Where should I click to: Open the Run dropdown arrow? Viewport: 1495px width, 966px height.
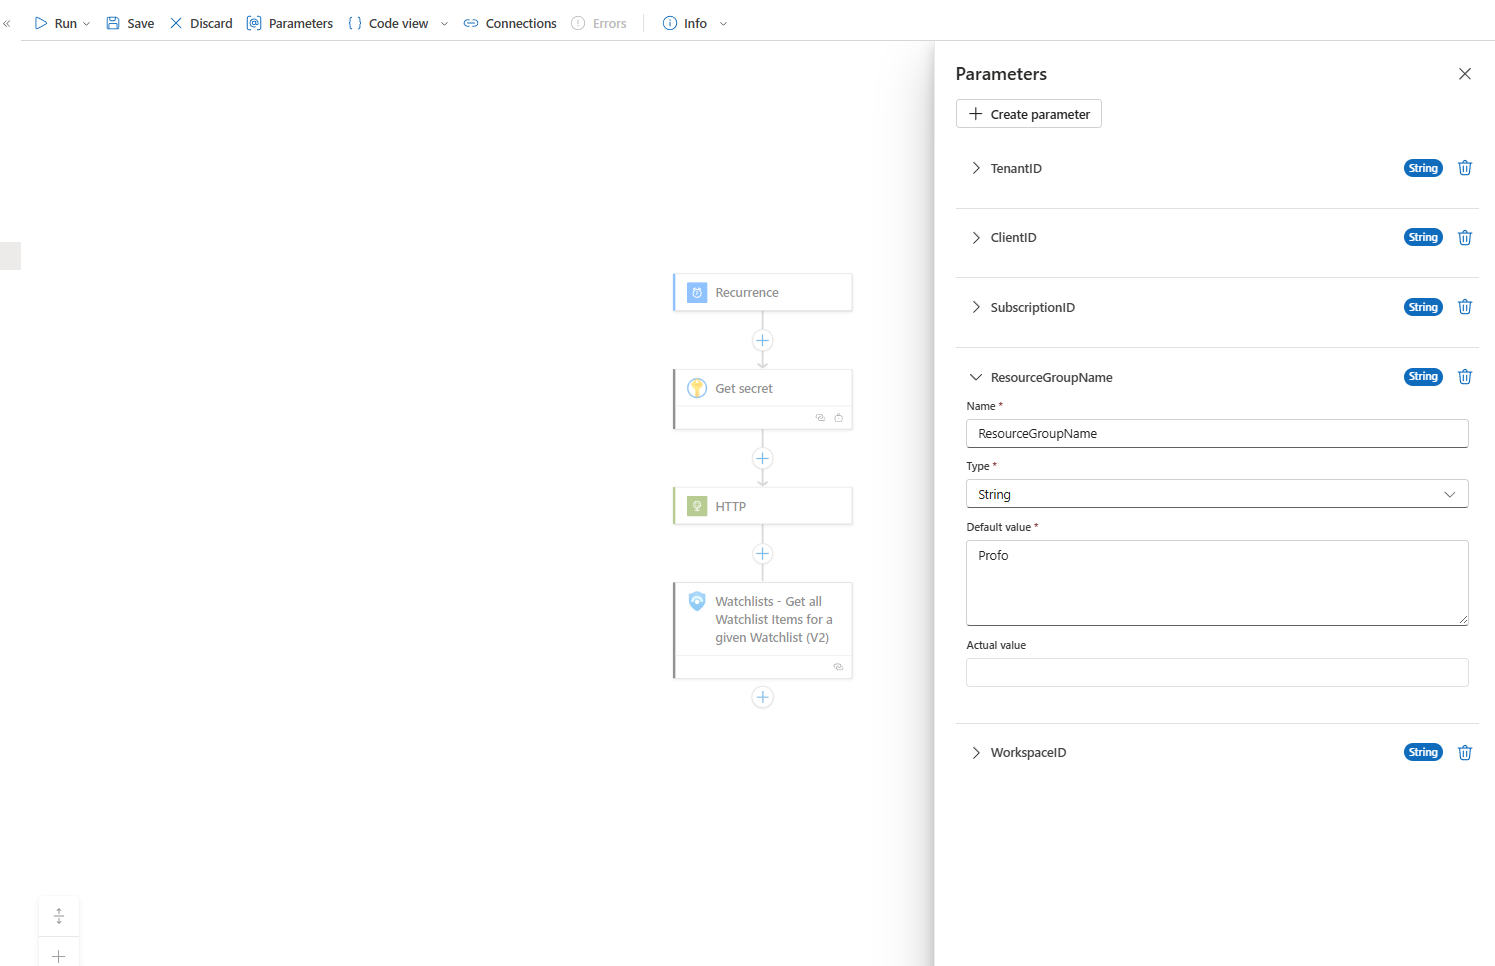pos(87,24)
